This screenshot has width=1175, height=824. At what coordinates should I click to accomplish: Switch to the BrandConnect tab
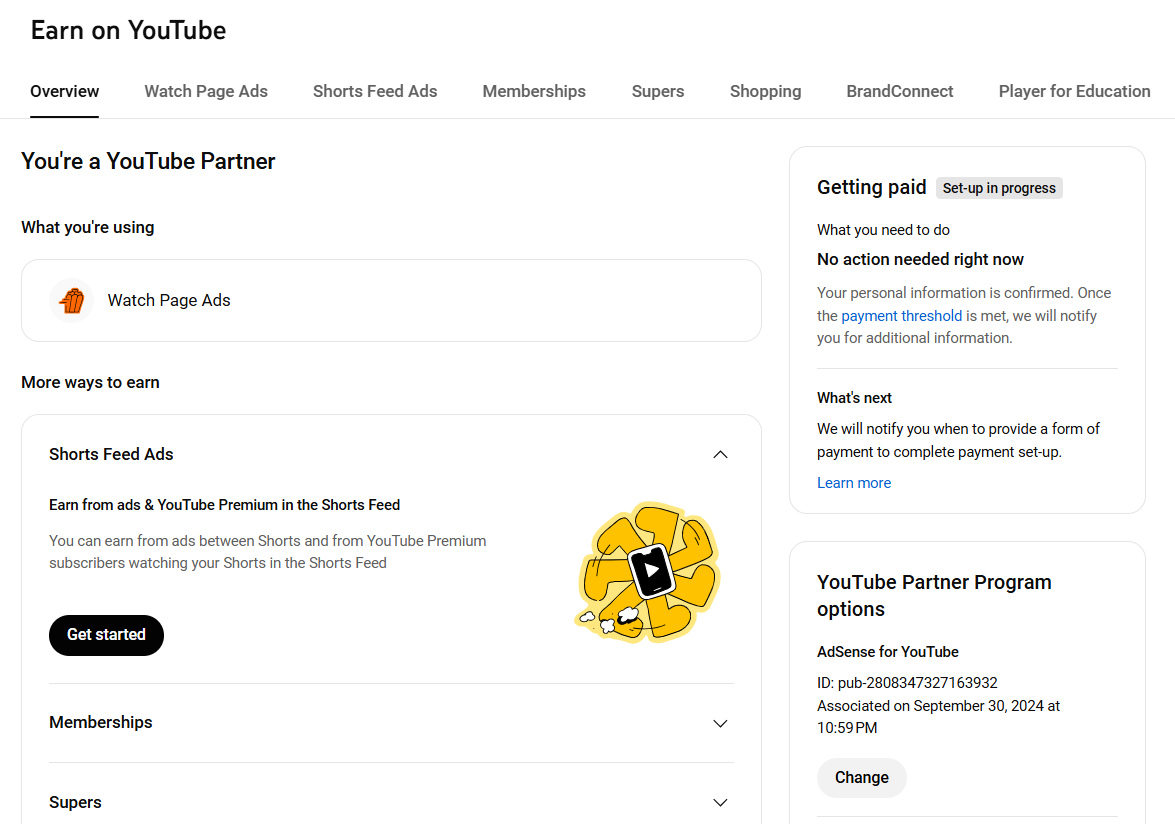click(900, 91)
